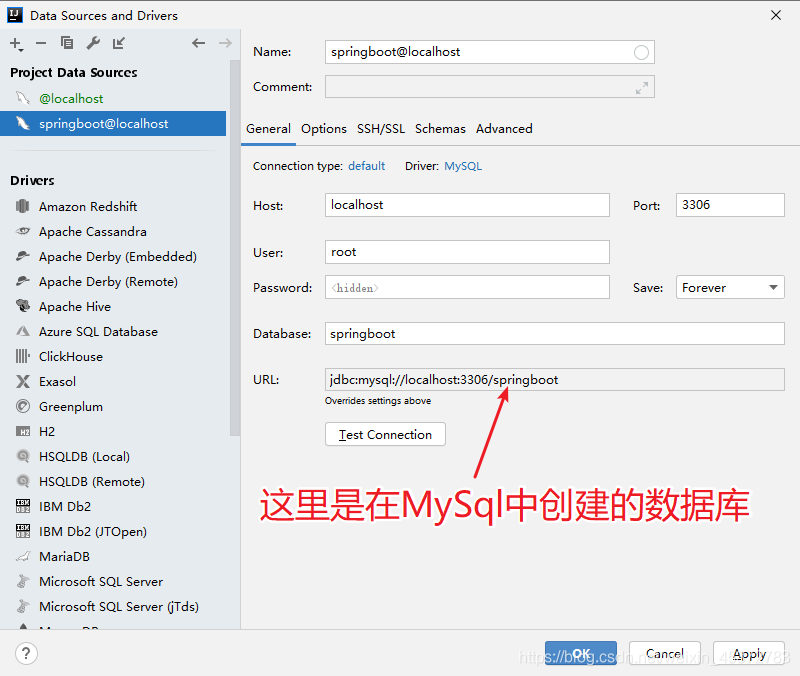Click the color circle in Name field

point(641,52)
